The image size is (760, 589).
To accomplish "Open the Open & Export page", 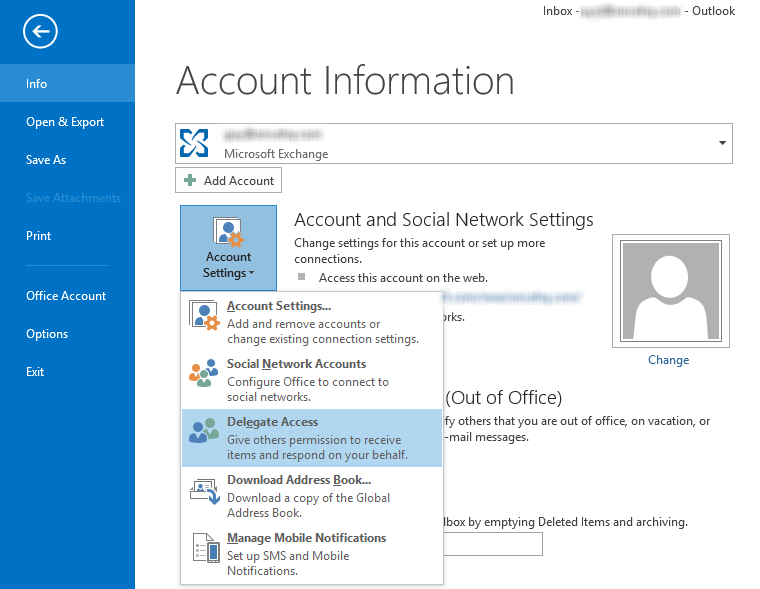I will pyautogui.click(x=67, y=122).
